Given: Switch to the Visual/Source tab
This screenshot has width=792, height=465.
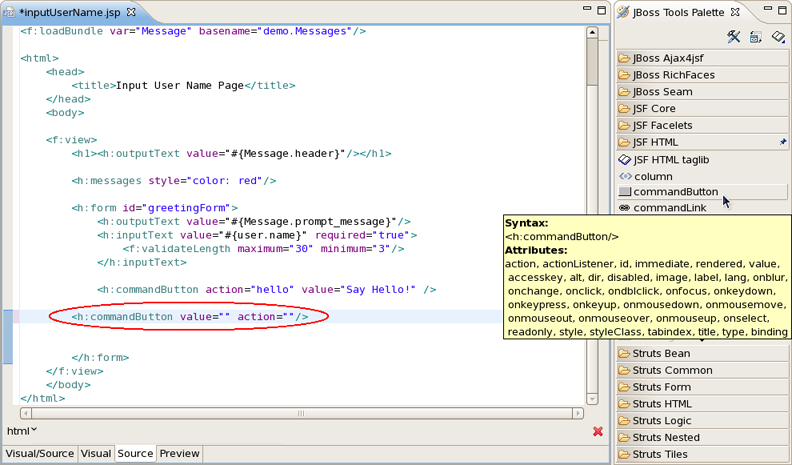Looking at the screenshot, I should (40, 453).
